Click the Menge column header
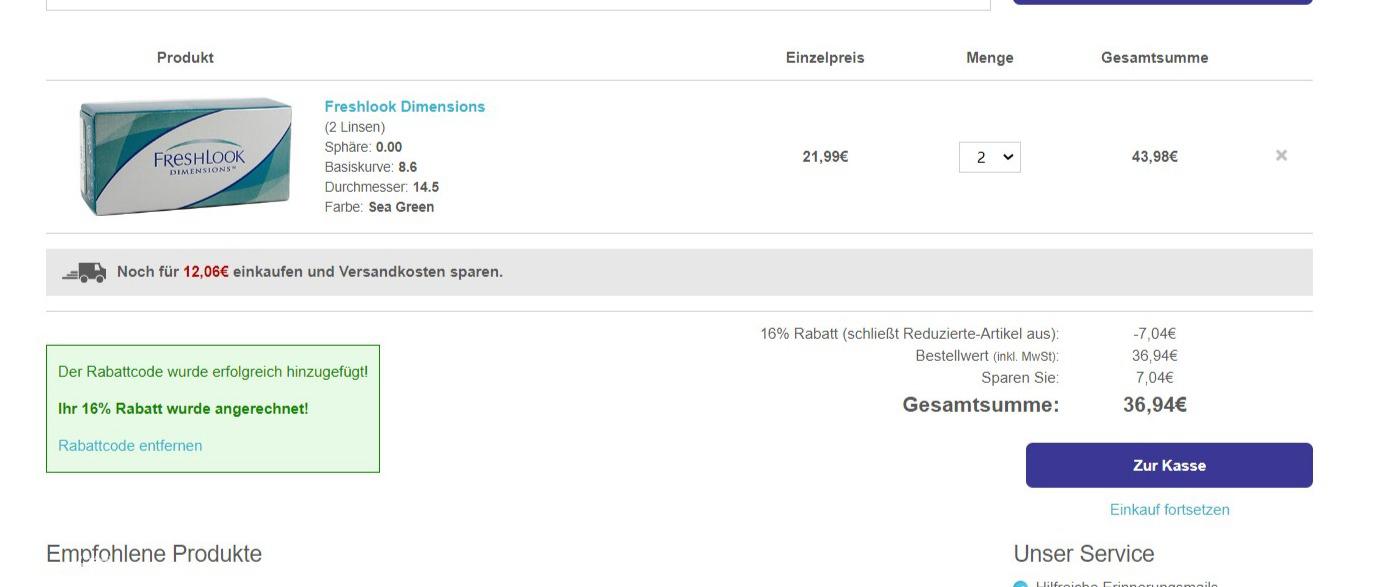The image size is (1378, 587). pos(990,58)
